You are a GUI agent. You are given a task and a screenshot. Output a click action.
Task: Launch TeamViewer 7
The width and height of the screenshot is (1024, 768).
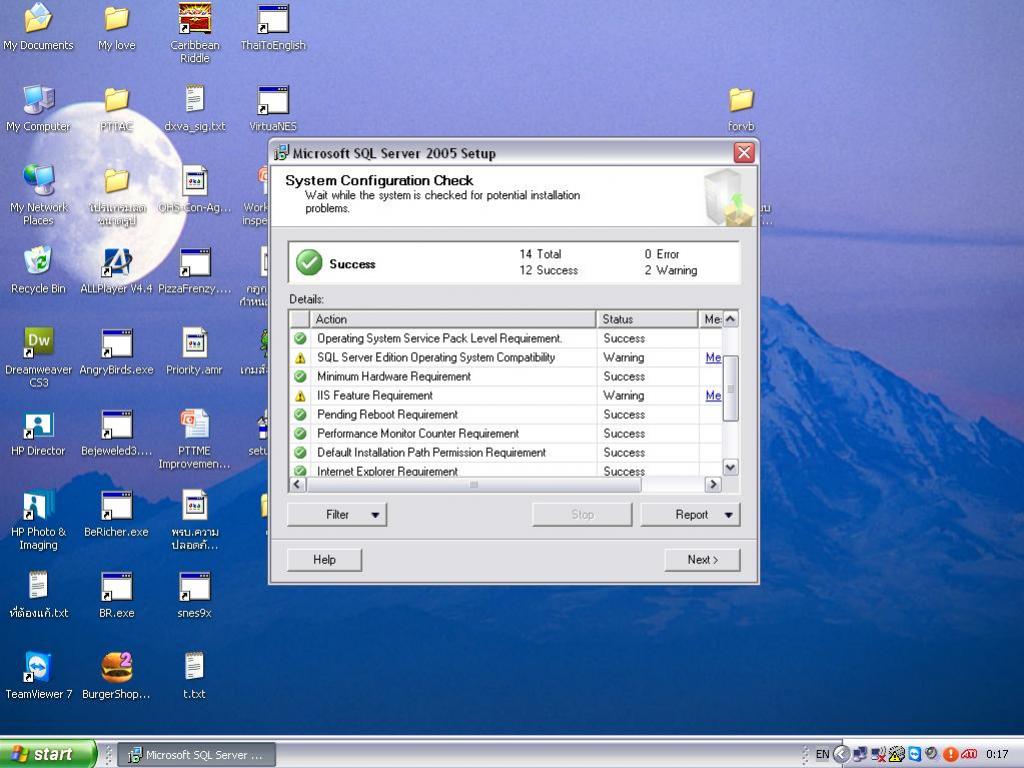point(38,676)
